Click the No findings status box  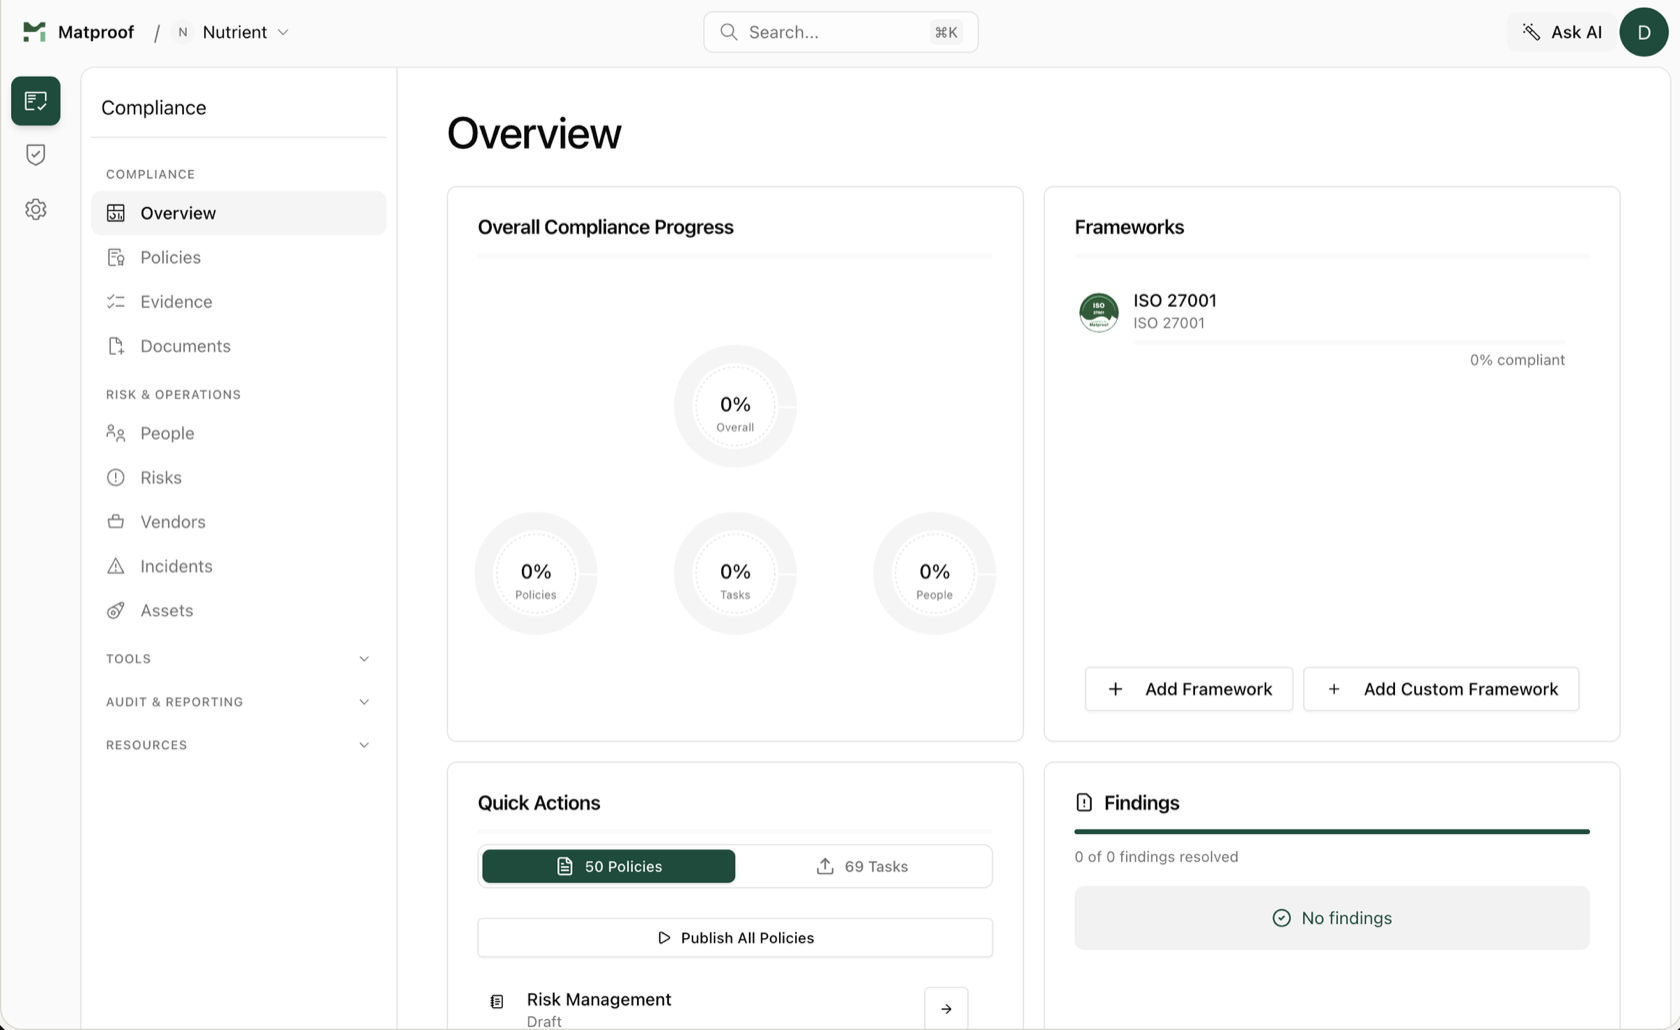click(1332, 918)
